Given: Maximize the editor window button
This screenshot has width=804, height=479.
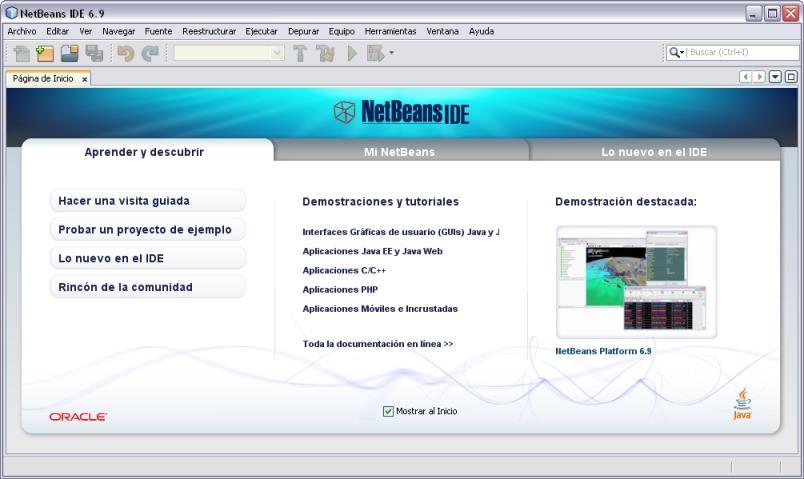Looking at the screenshot, I should (791, 77).
